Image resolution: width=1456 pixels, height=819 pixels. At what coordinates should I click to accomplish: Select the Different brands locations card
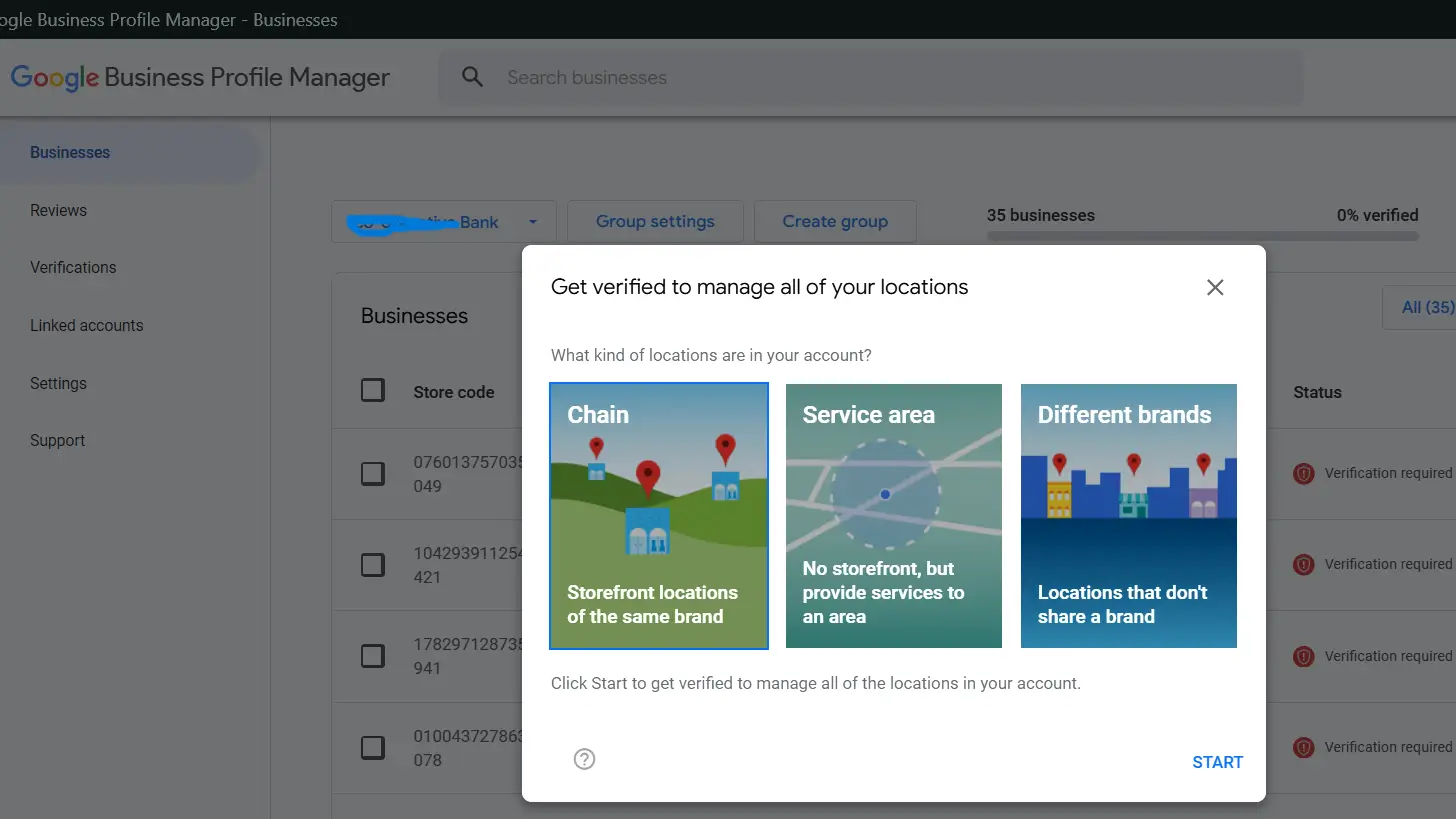click(x=1128, y=516)
